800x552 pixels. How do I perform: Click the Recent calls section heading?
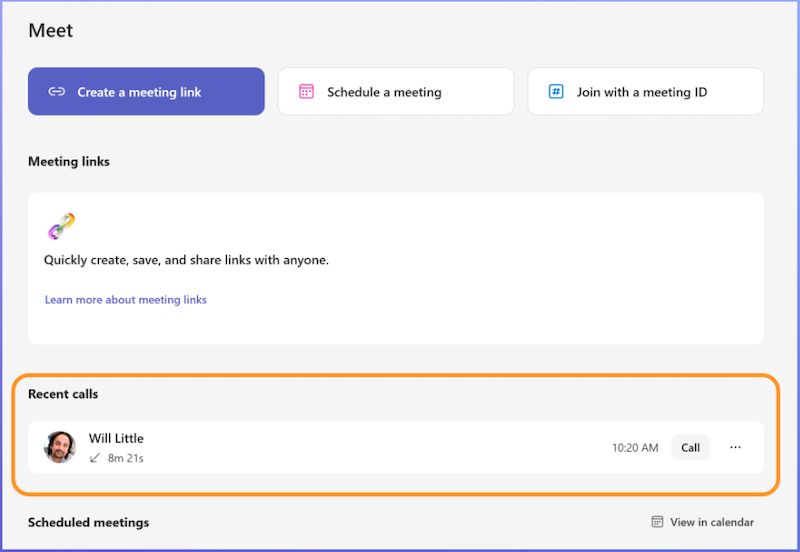[x=63, y=394]
